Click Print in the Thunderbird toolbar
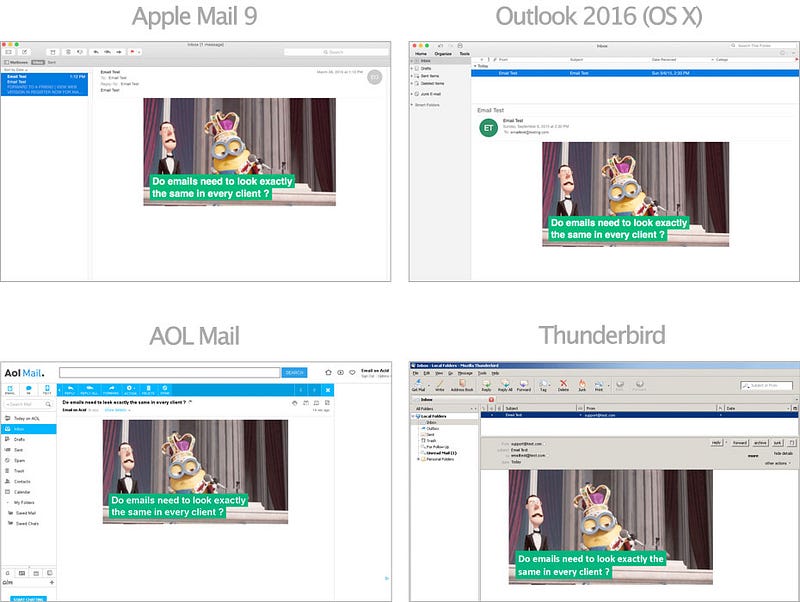This screenshot has height=602, width=800. click(599, 385)
